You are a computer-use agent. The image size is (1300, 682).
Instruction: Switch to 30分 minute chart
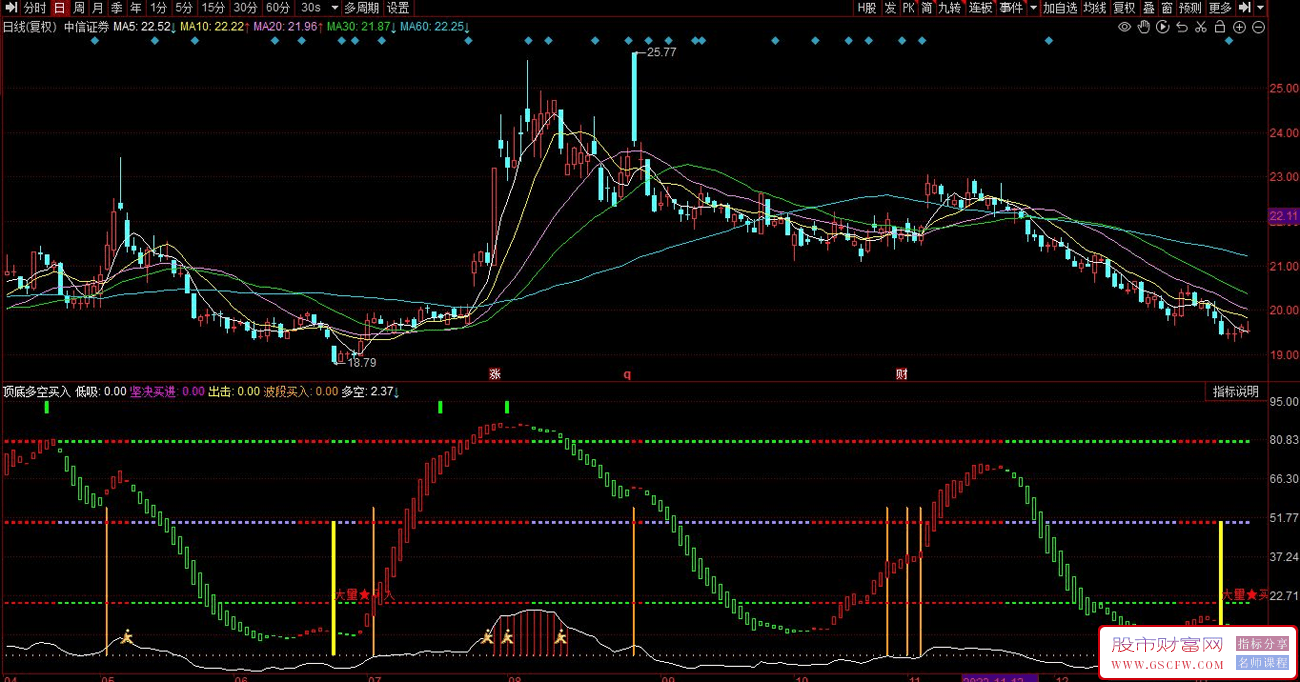[246, 8]
